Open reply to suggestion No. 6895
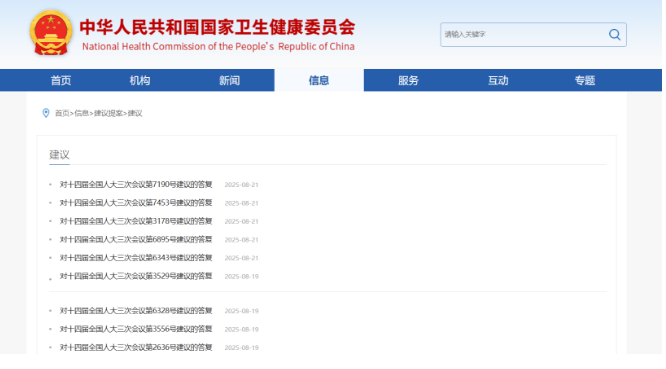Image resolution: width=666 pixels, height=369 pixels. (x=136, y=239)
